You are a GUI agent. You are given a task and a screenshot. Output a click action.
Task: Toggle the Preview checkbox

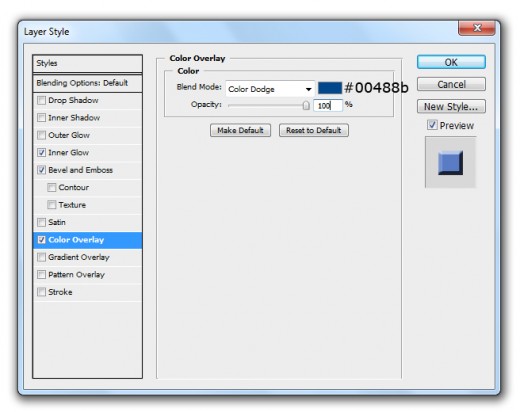(432, 125)
